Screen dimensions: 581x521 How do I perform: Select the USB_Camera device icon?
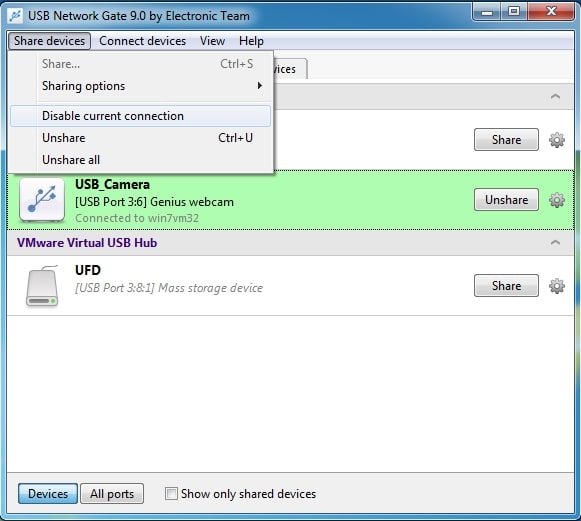tap(42, 200)
